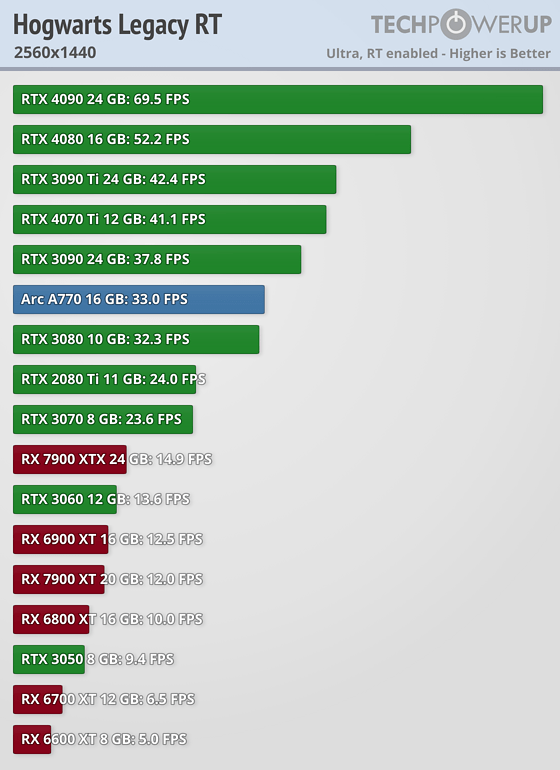Select the RTX 3090 Ti 24 GB bar
The width and height of the screenshot is (560, 770).
pyautogui.click(x=174, y=179)
